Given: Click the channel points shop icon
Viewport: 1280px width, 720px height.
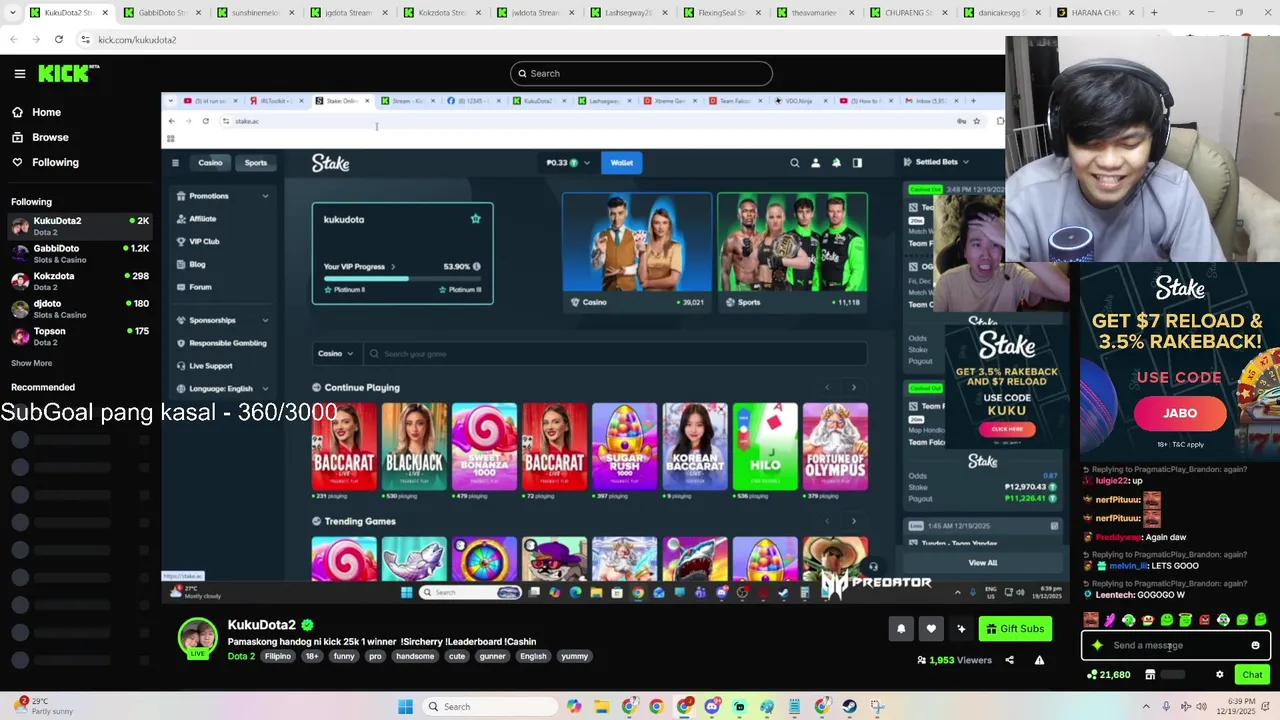Looking at the screenshot, I should pos(1150,675).
